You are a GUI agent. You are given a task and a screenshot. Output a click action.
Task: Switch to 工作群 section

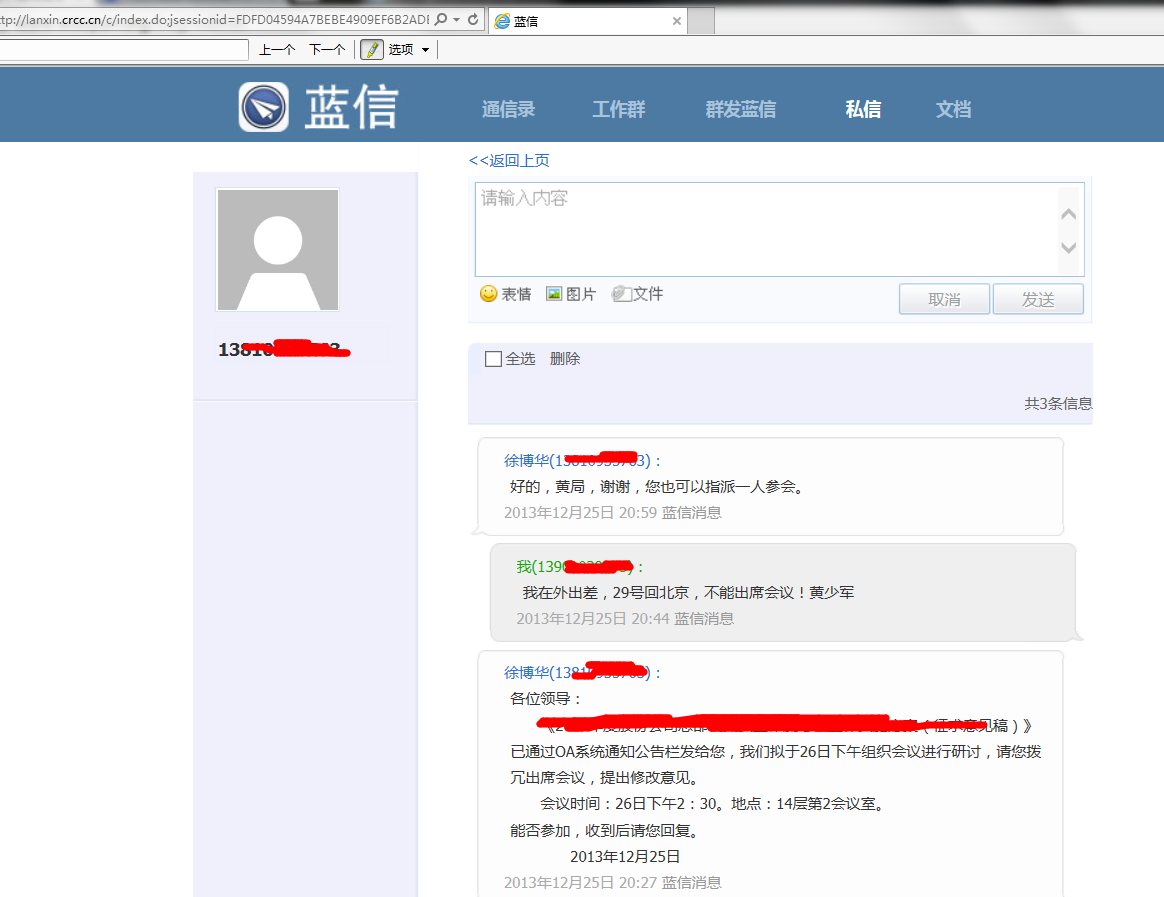(x=618, y=109)
